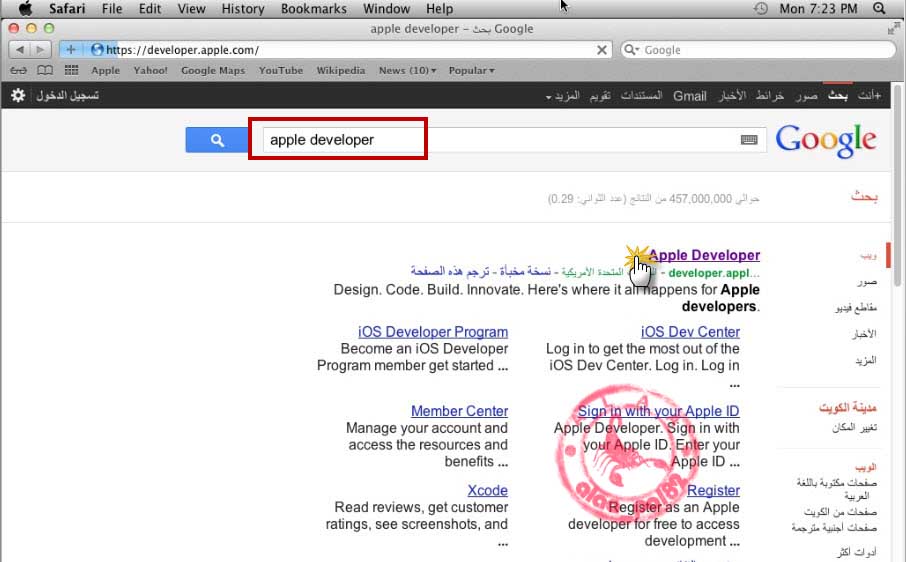Open the Yahoo! bookmark
The width and height of the screenshot is (906, 562).
click(x=150, y=70)
